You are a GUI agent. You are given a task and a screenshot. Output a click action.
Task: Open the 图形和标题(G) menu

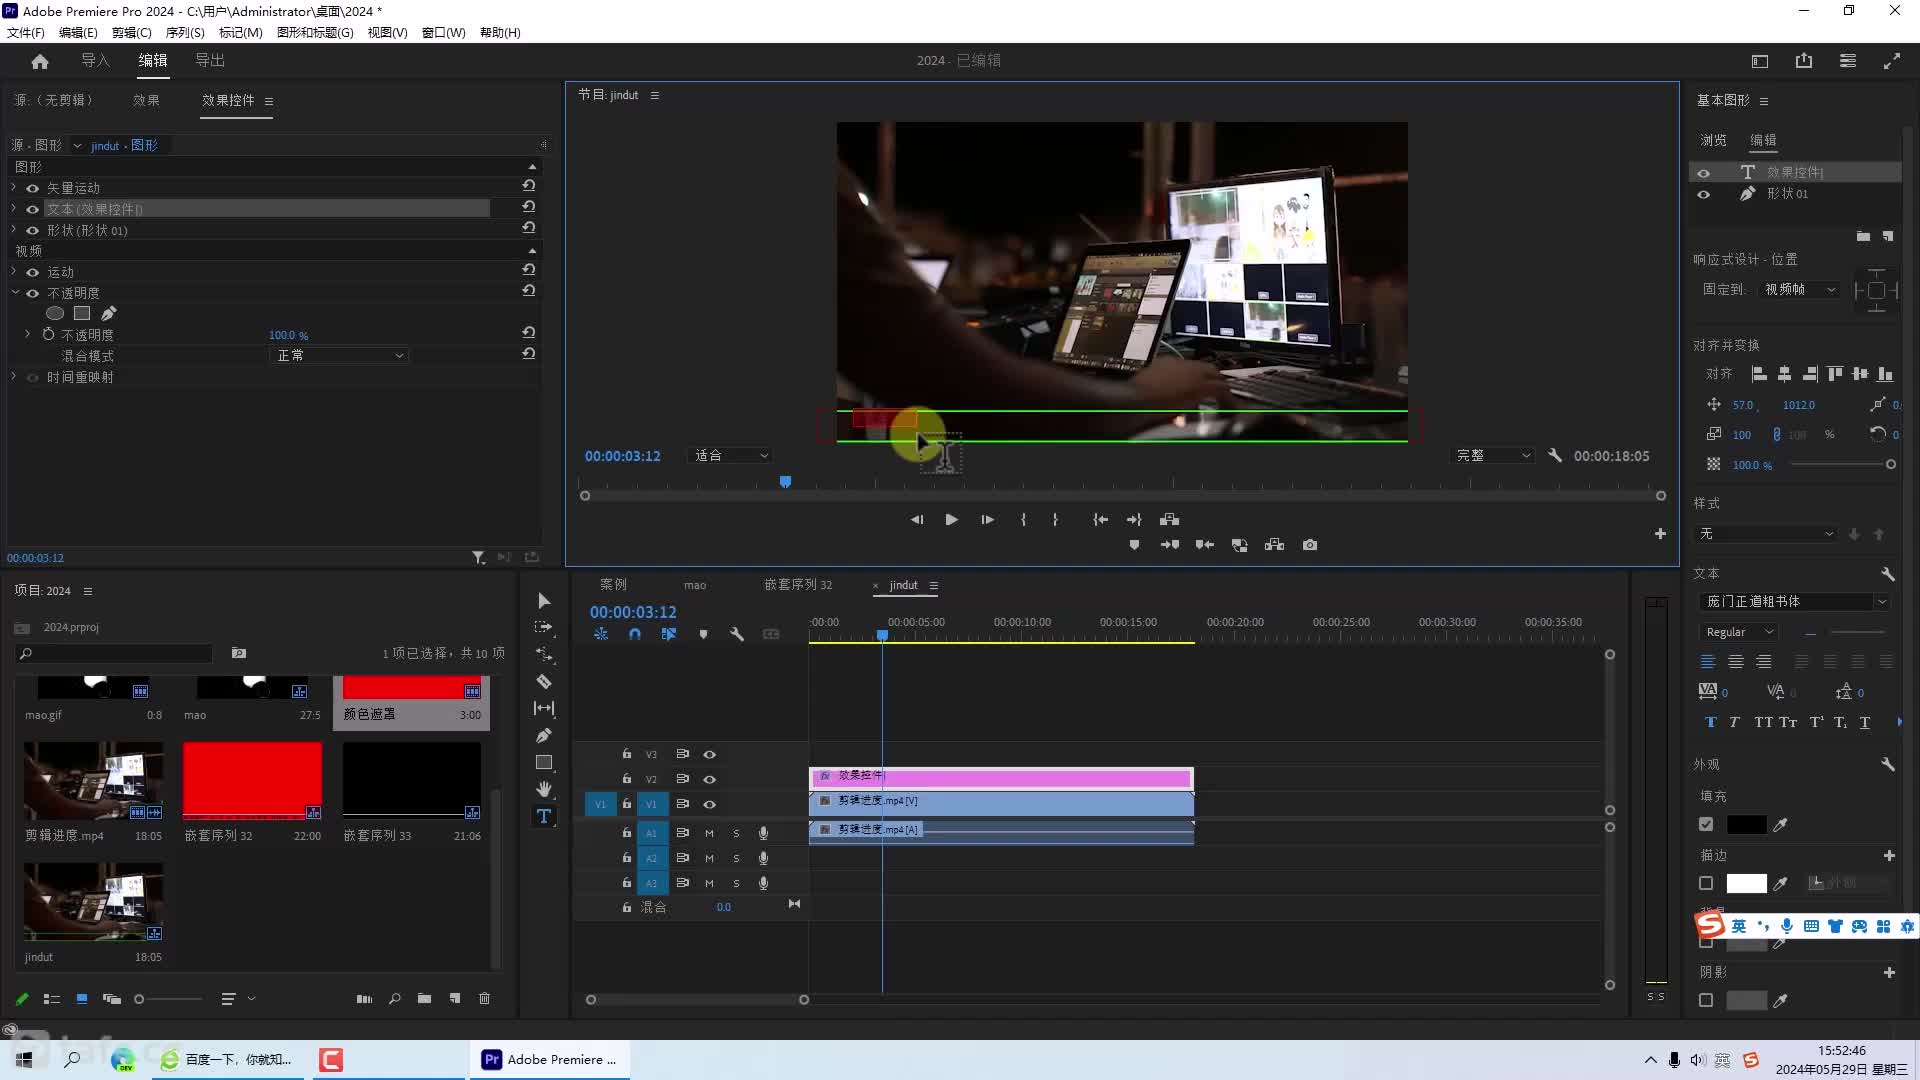point(315,32)
